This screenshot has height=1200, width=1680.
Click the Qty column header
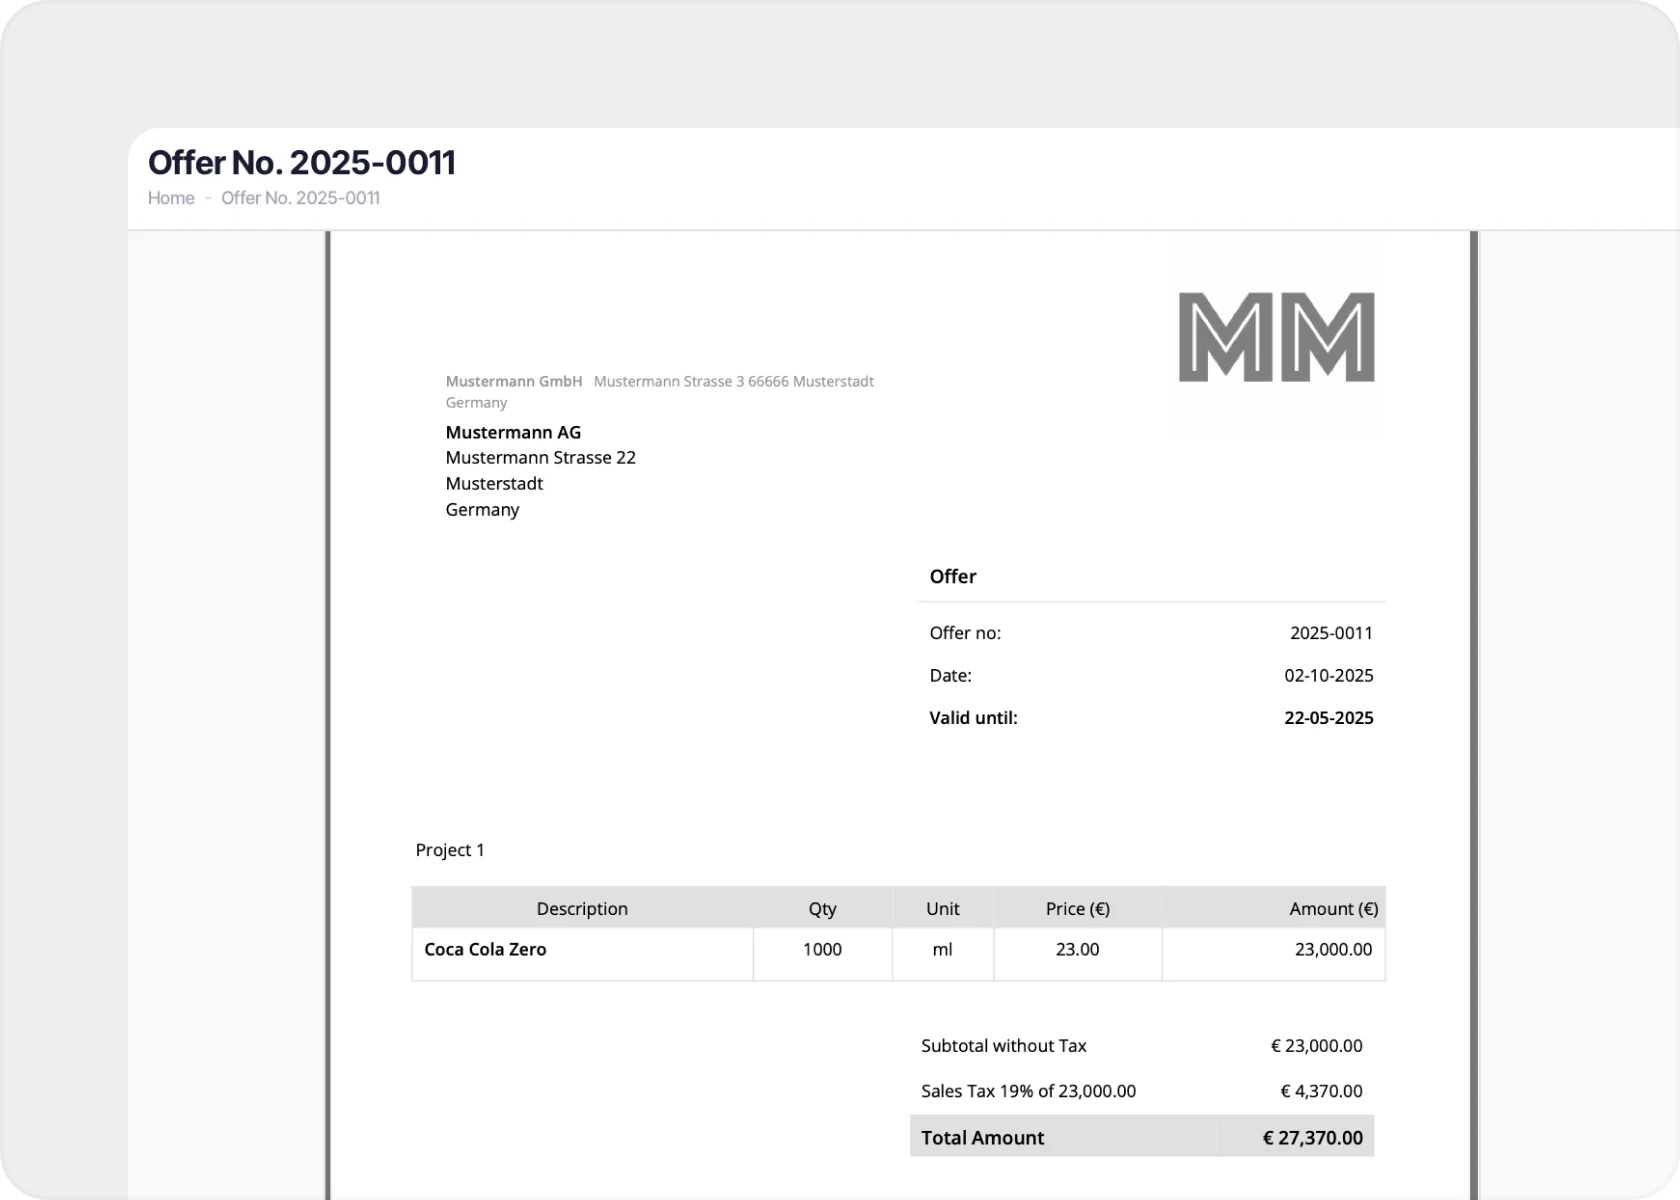[x=822, y=908]
